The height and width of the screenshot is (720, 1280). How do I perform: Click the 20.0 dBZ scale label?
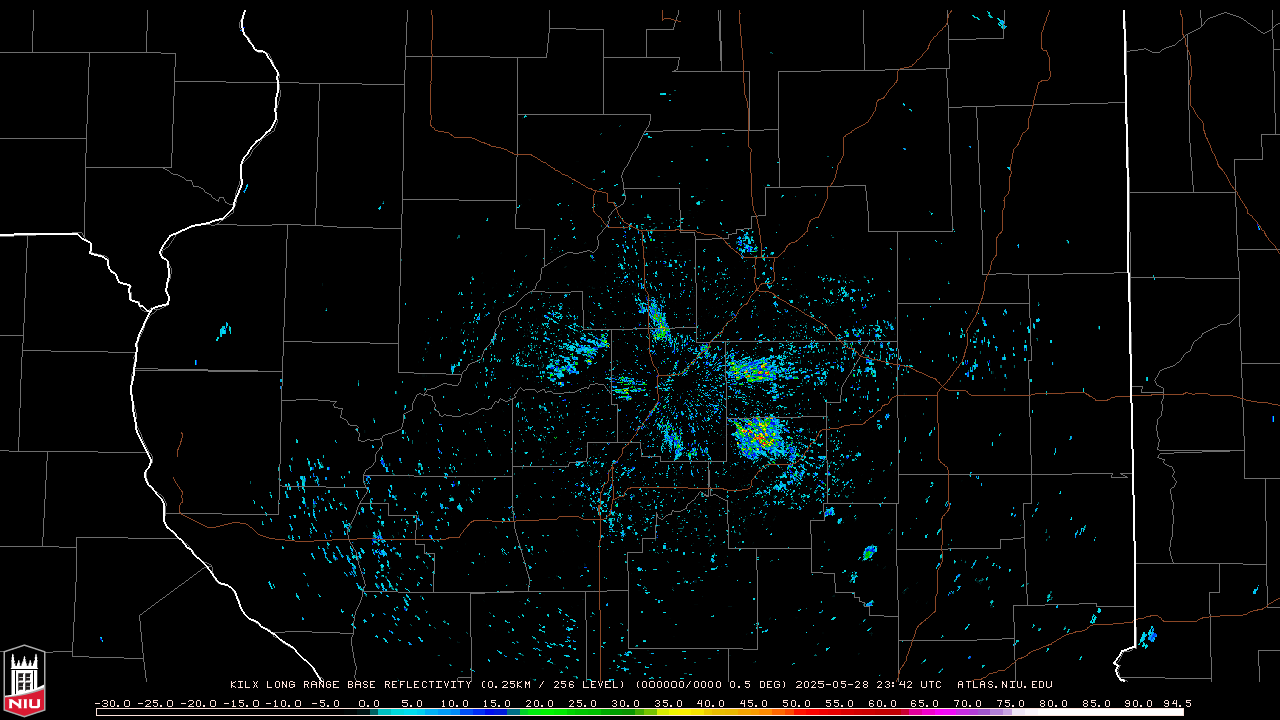click(x=540, y=704)
